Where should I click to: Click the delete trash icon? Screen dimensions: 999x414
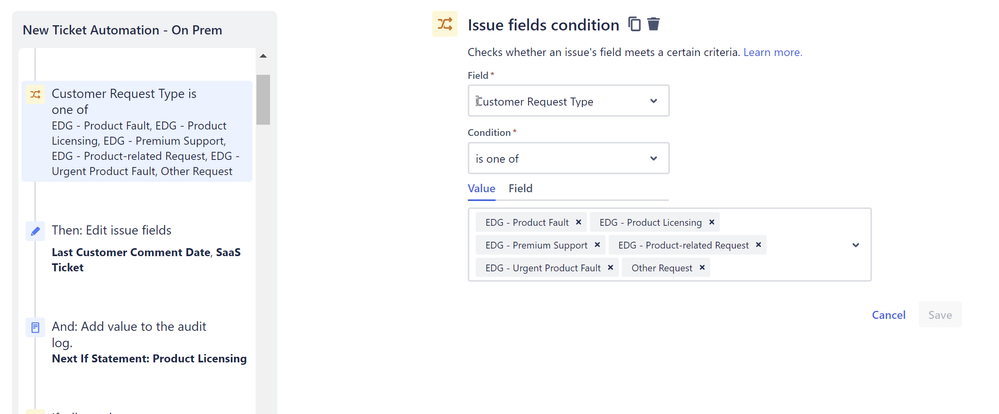click(x=654, y=24)
